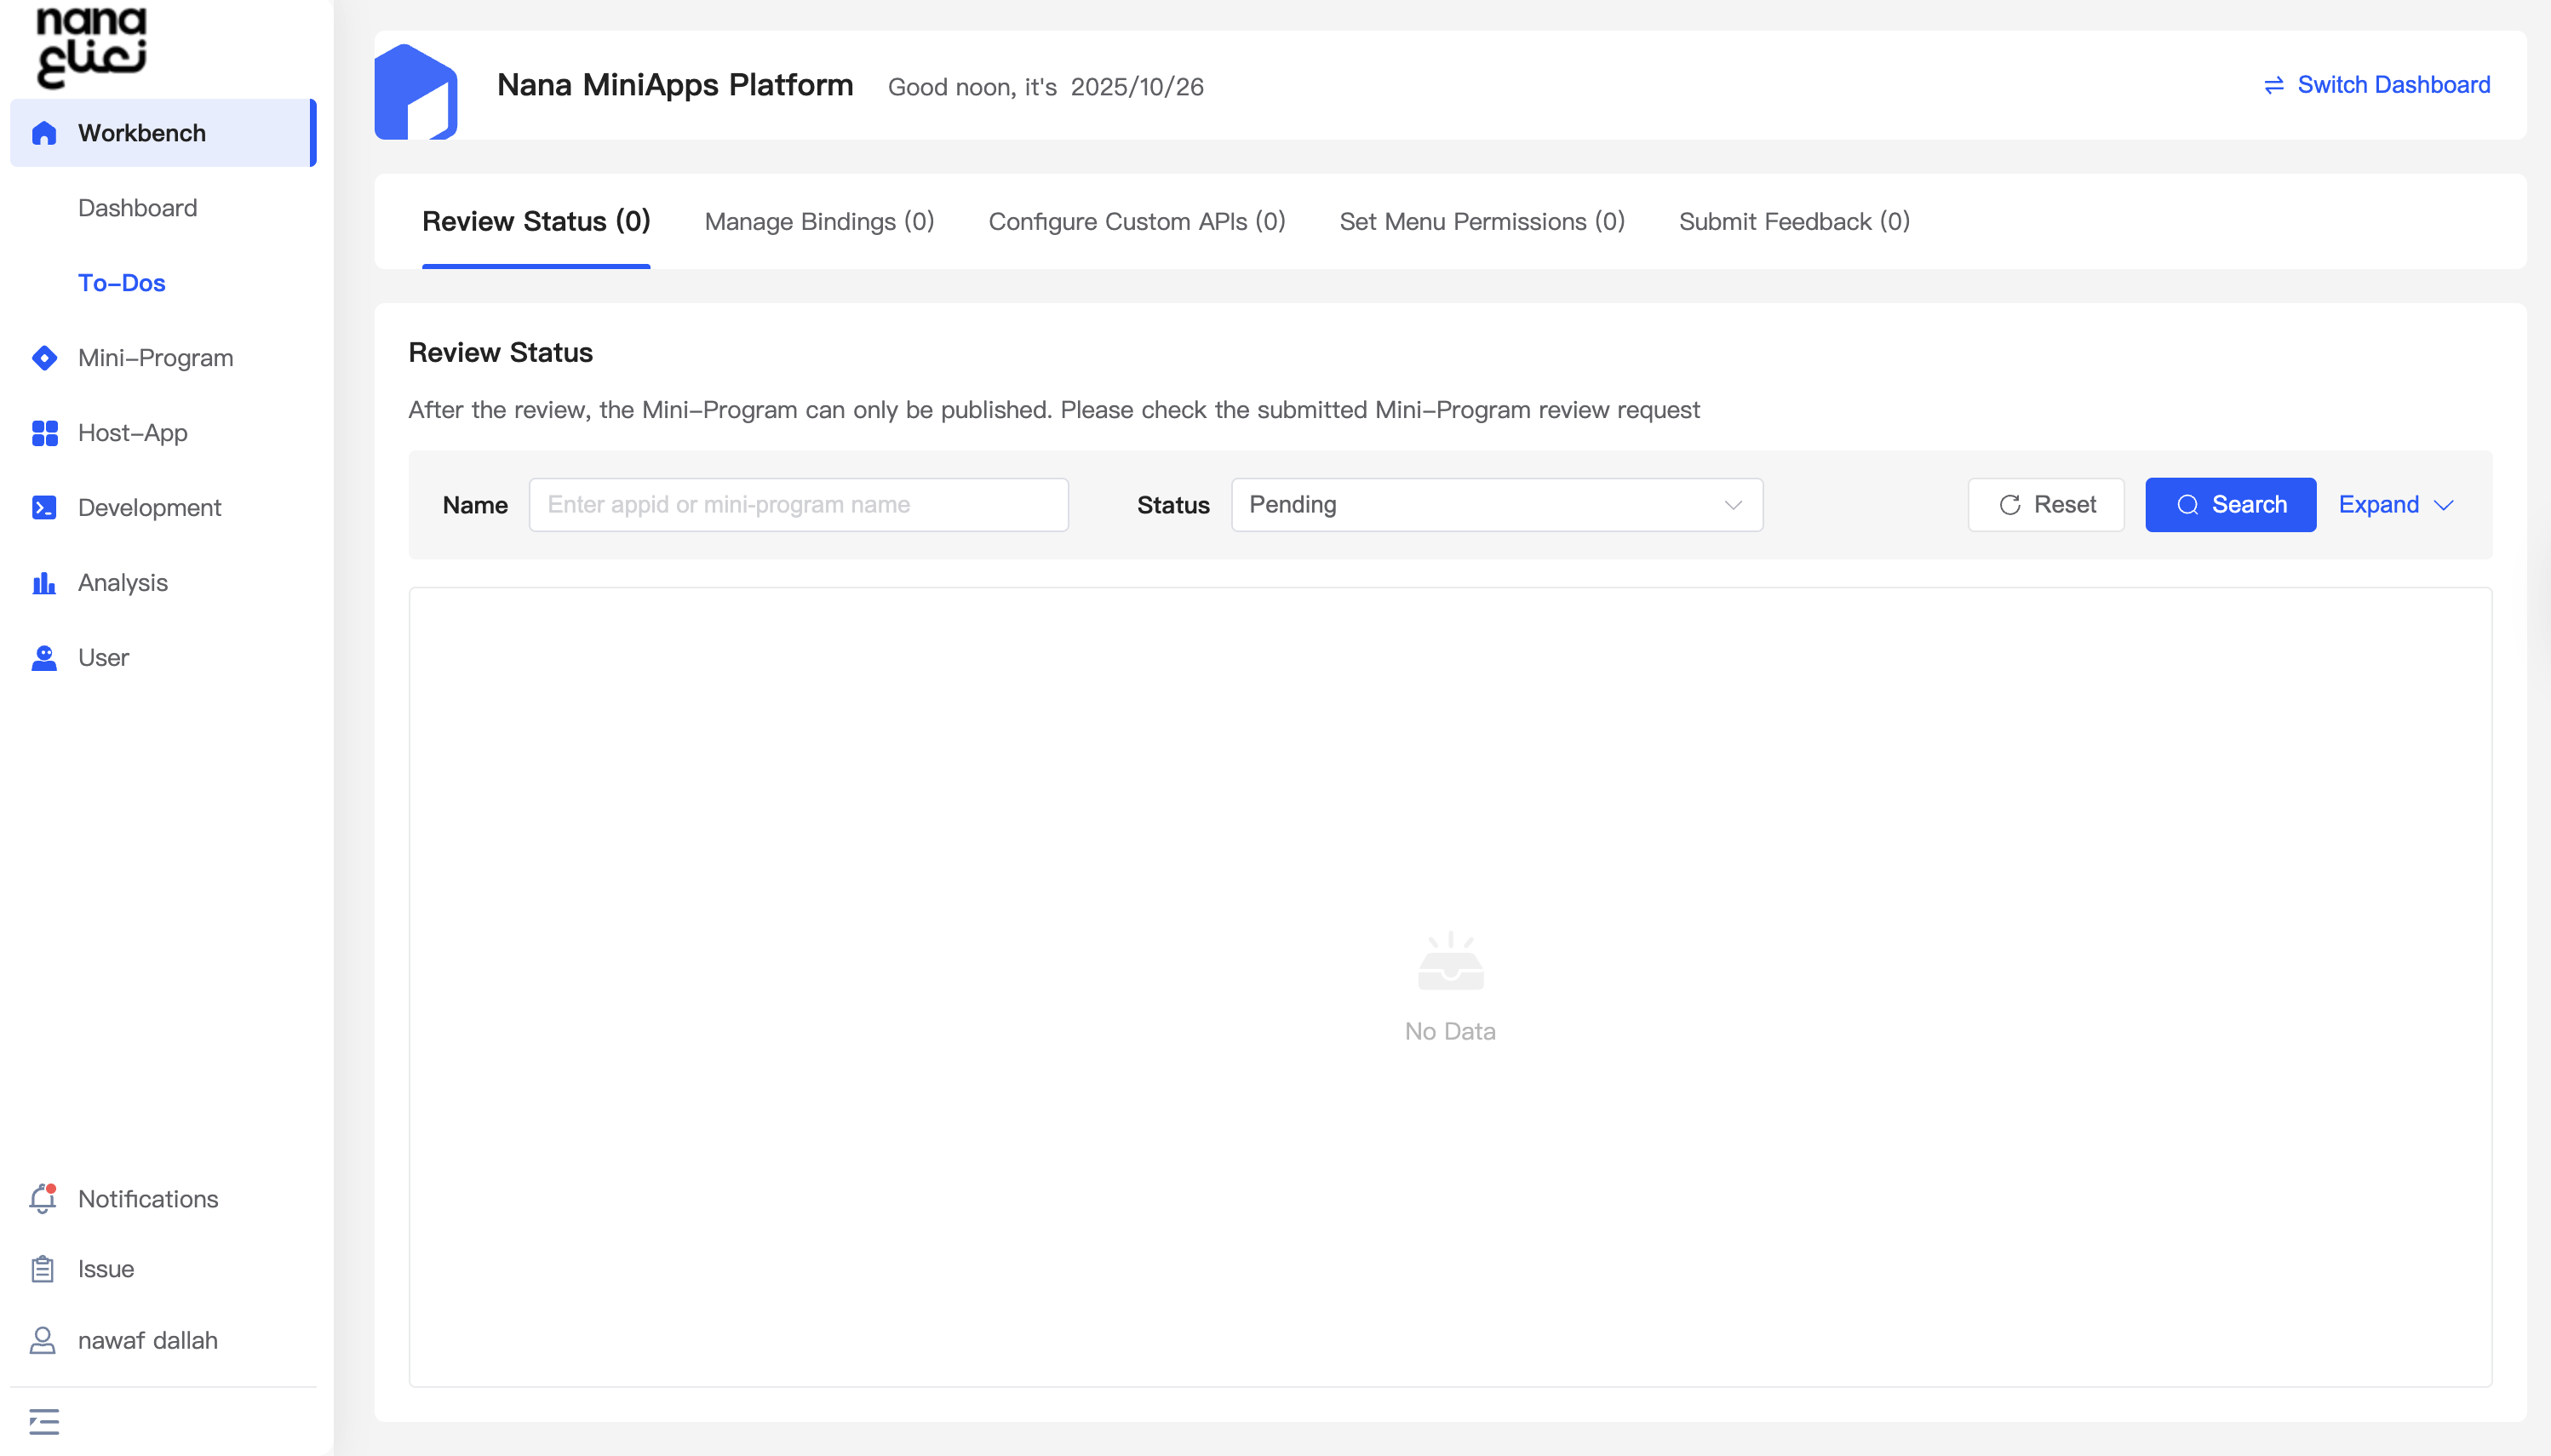Switch to Manage Bindings tab
The height and width of the screenshot is (1456, 2551).
coord(819,222)
